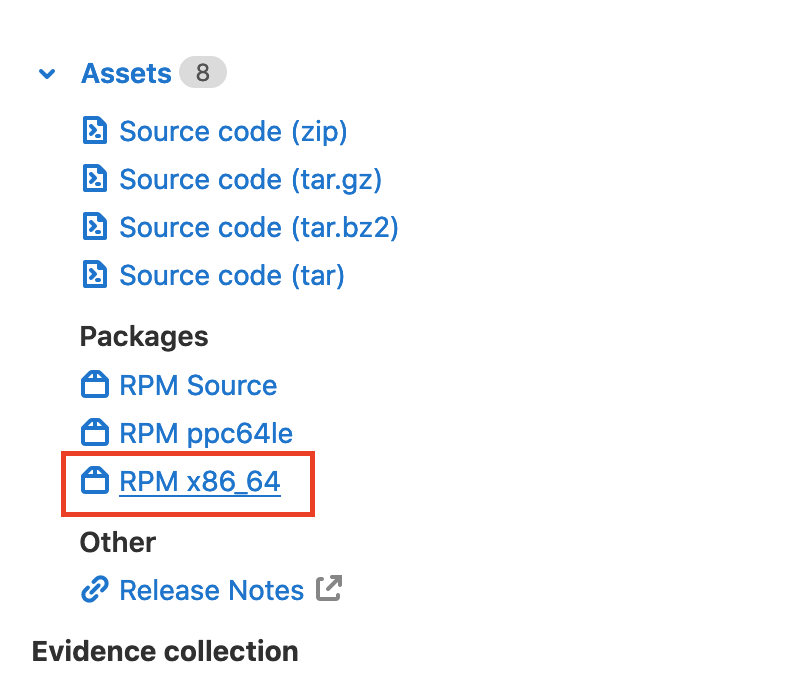Select the Source code (tar.bz2) link
The image size is (788, 680).
tap(258, 227)
